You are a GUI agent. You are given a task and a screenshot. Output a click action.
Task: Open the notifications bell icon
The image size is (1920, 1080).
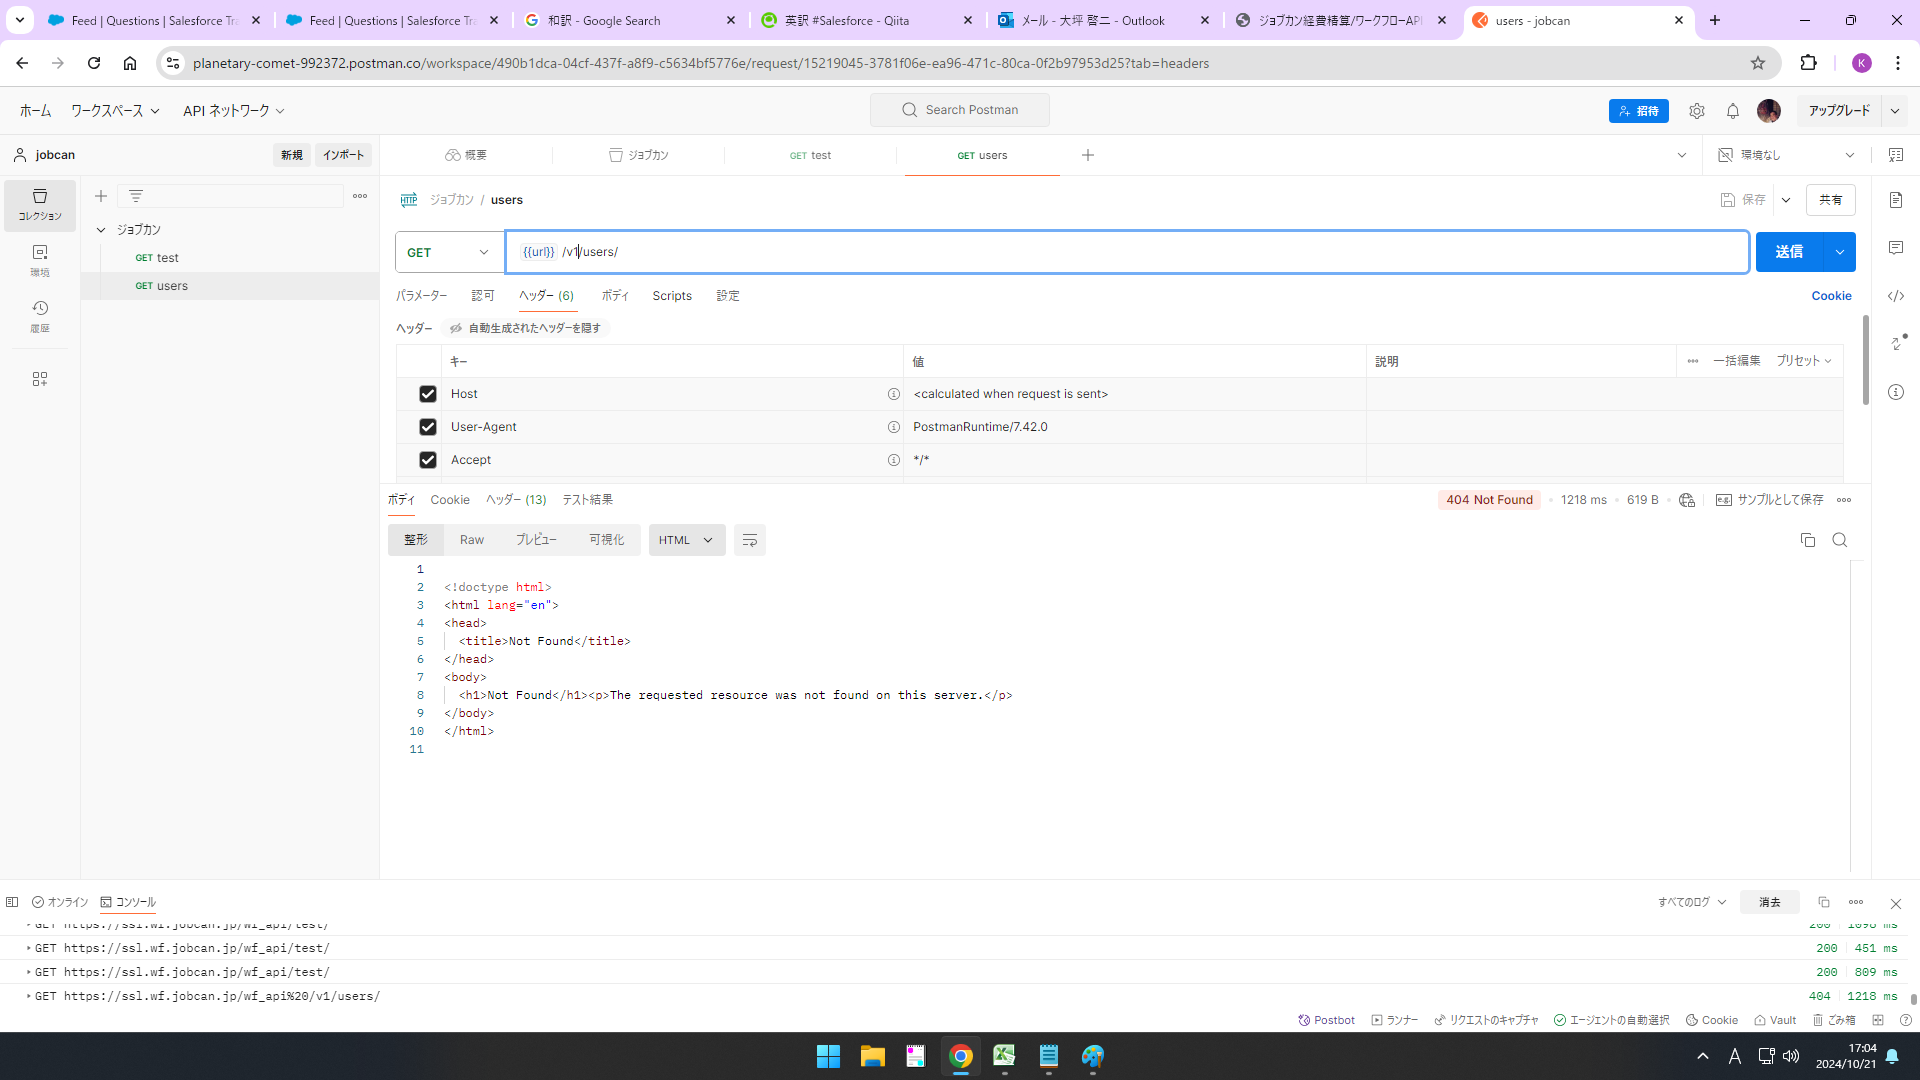coord(1733,111)
